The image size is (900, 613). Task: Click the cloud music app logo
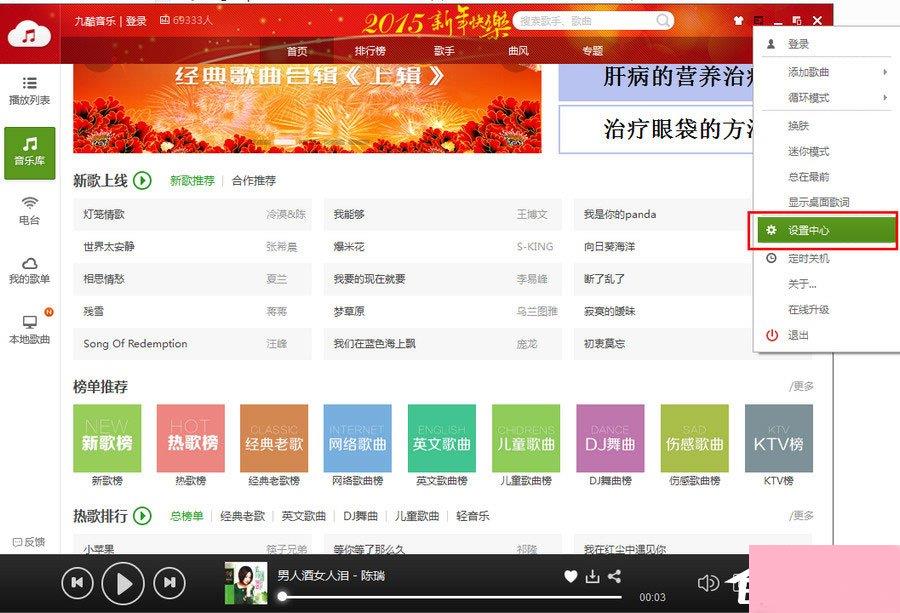pos(29,34)
